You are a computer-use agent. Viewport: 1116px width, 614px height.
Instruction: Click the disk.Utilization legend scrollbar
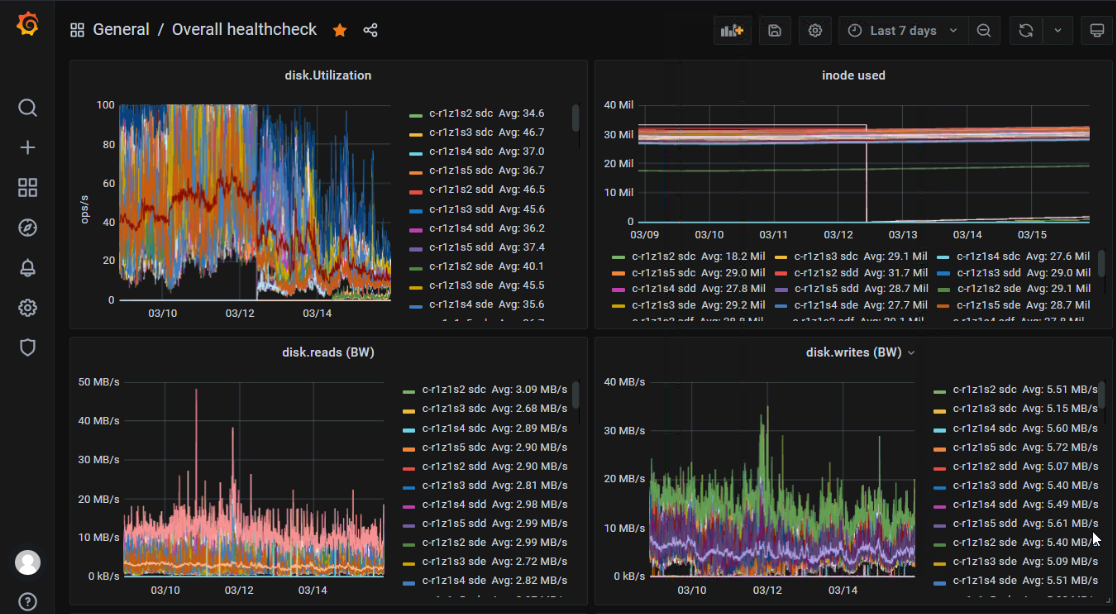click(x=575, y=118)
